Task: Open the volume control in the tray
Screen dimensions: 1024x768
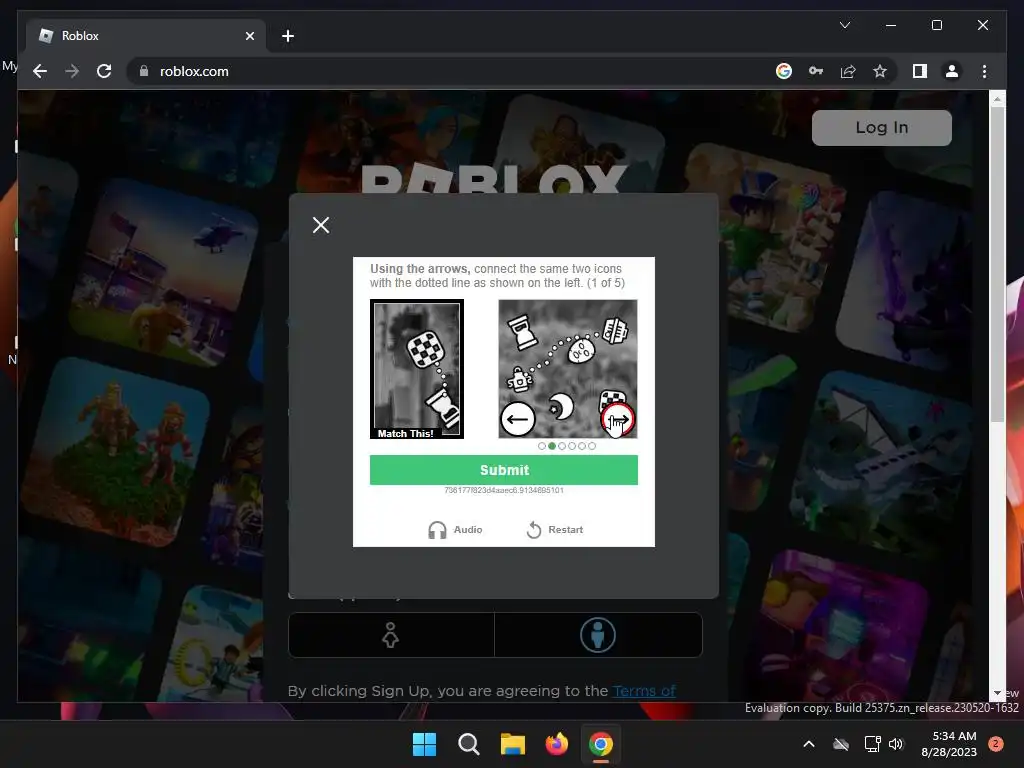Action: click(x=896, y=744)
